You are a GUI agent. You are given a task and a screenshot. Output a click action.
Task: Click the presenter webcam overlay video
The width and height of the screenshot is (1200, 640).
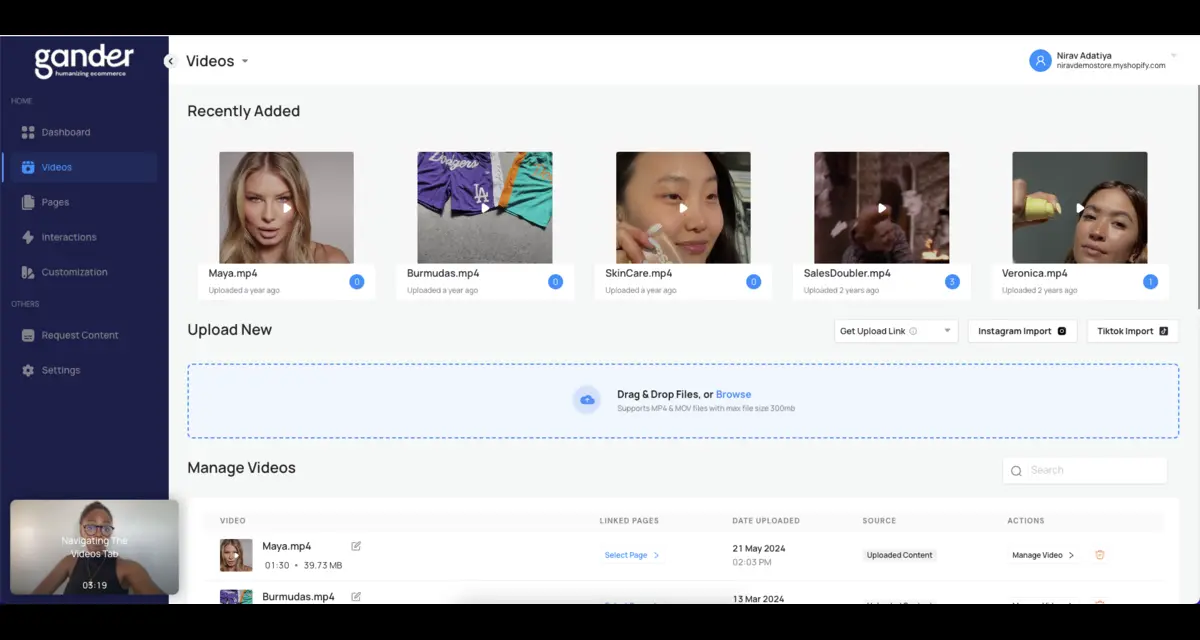(94, 548)
